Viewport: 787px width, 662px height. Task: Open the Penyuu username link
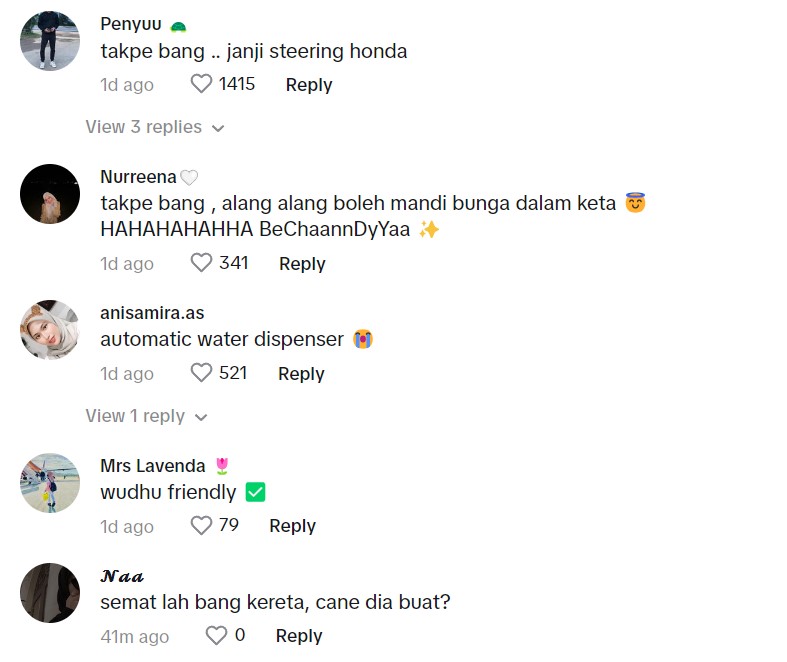[x=131, y=24]
